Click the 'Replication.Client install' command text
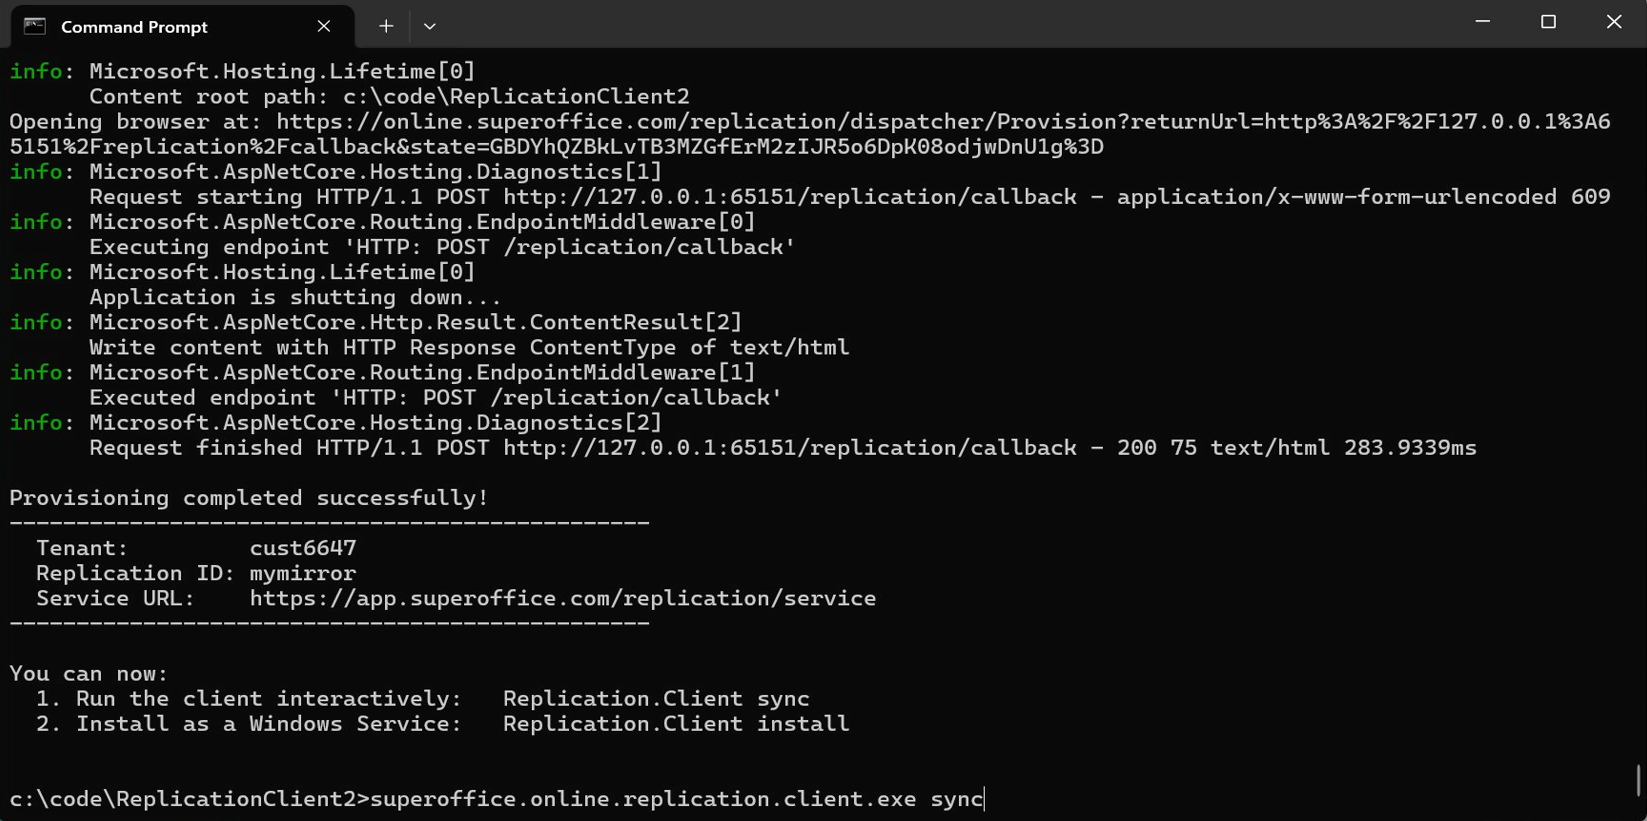The width and height of the screenshot is (1647, 821). click(x=676, y=724)
